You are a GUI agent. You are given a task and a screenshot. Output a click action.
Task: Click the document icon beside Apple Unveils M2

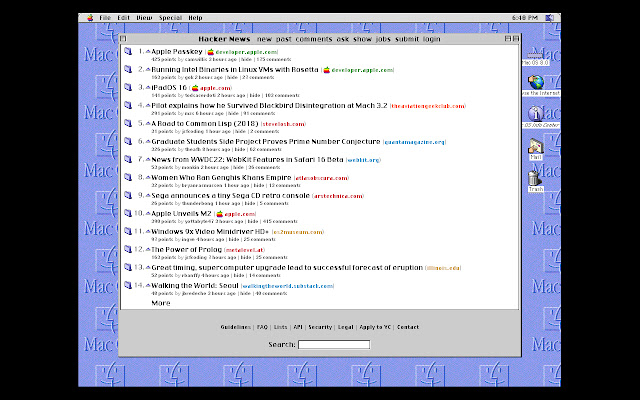tap(128, 213)
